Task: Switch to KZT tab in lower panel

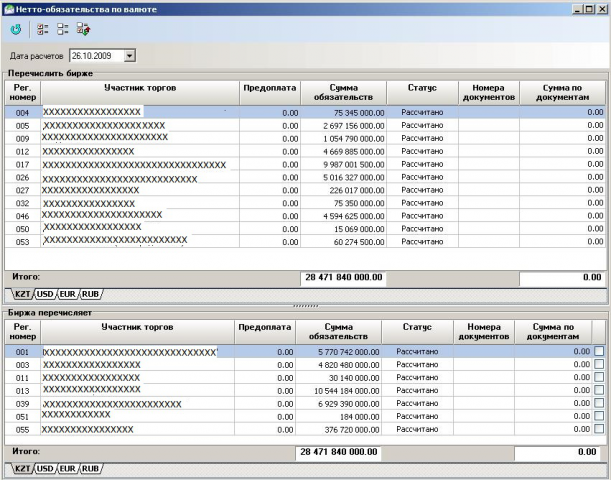Action: coord(23,469)
